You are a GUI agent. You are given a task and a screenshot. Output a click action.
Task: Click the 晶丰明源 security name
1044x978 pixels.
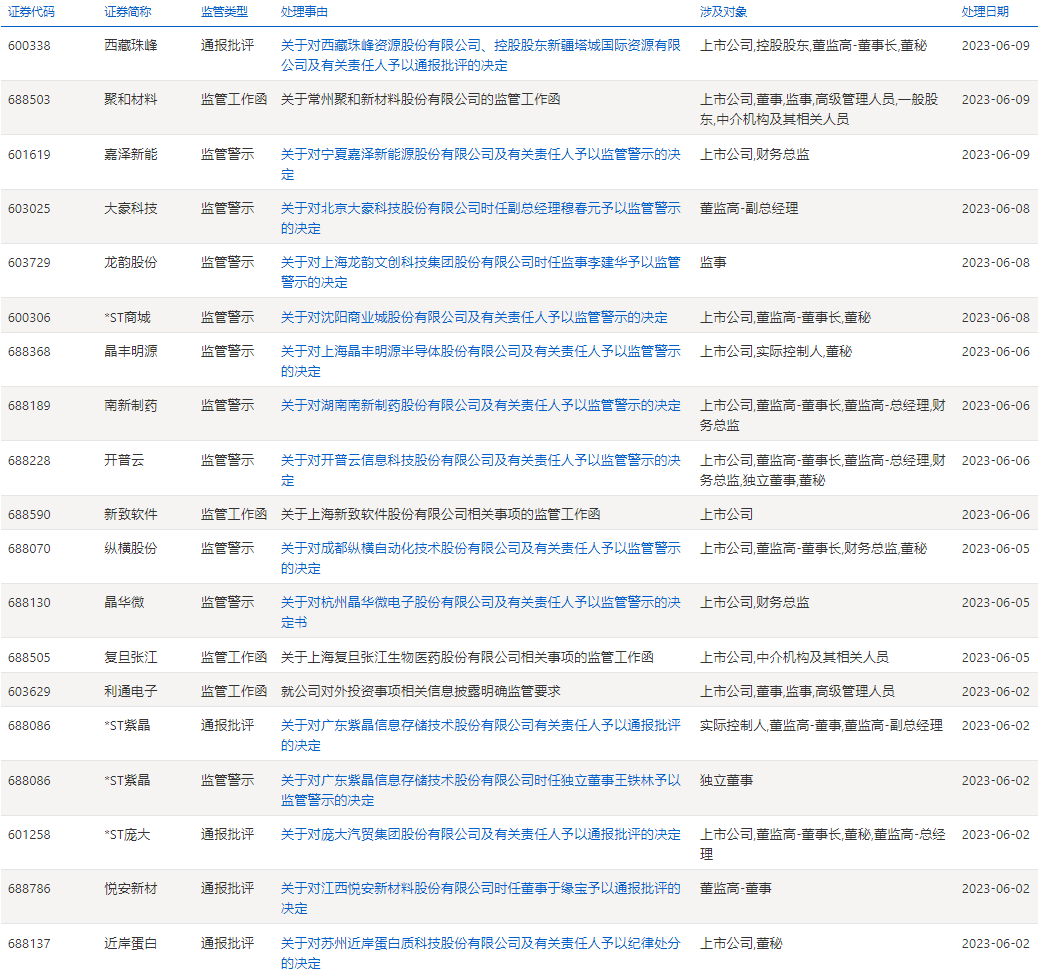130,352
